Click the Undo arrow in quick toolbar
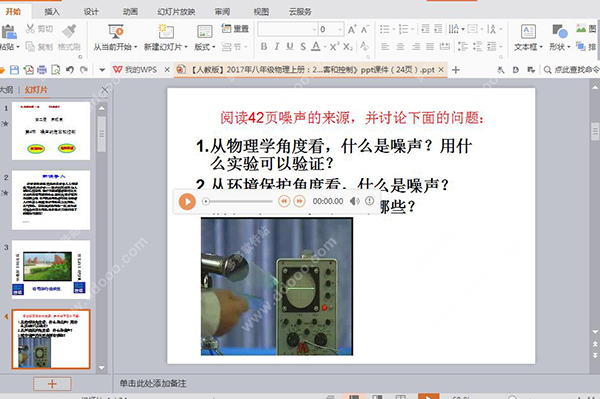This screenshot has height=399, width=600. pyautogui.click(x=70, y=70)
